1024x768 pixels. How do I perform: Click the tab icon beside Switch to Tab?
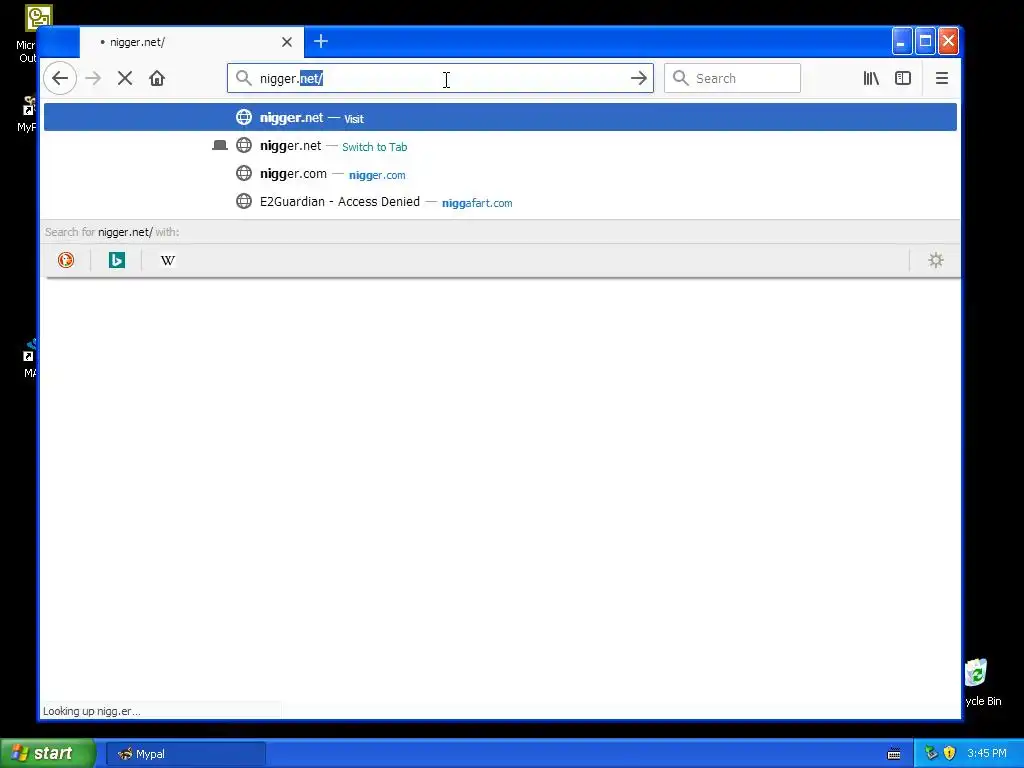pos(220,146)
